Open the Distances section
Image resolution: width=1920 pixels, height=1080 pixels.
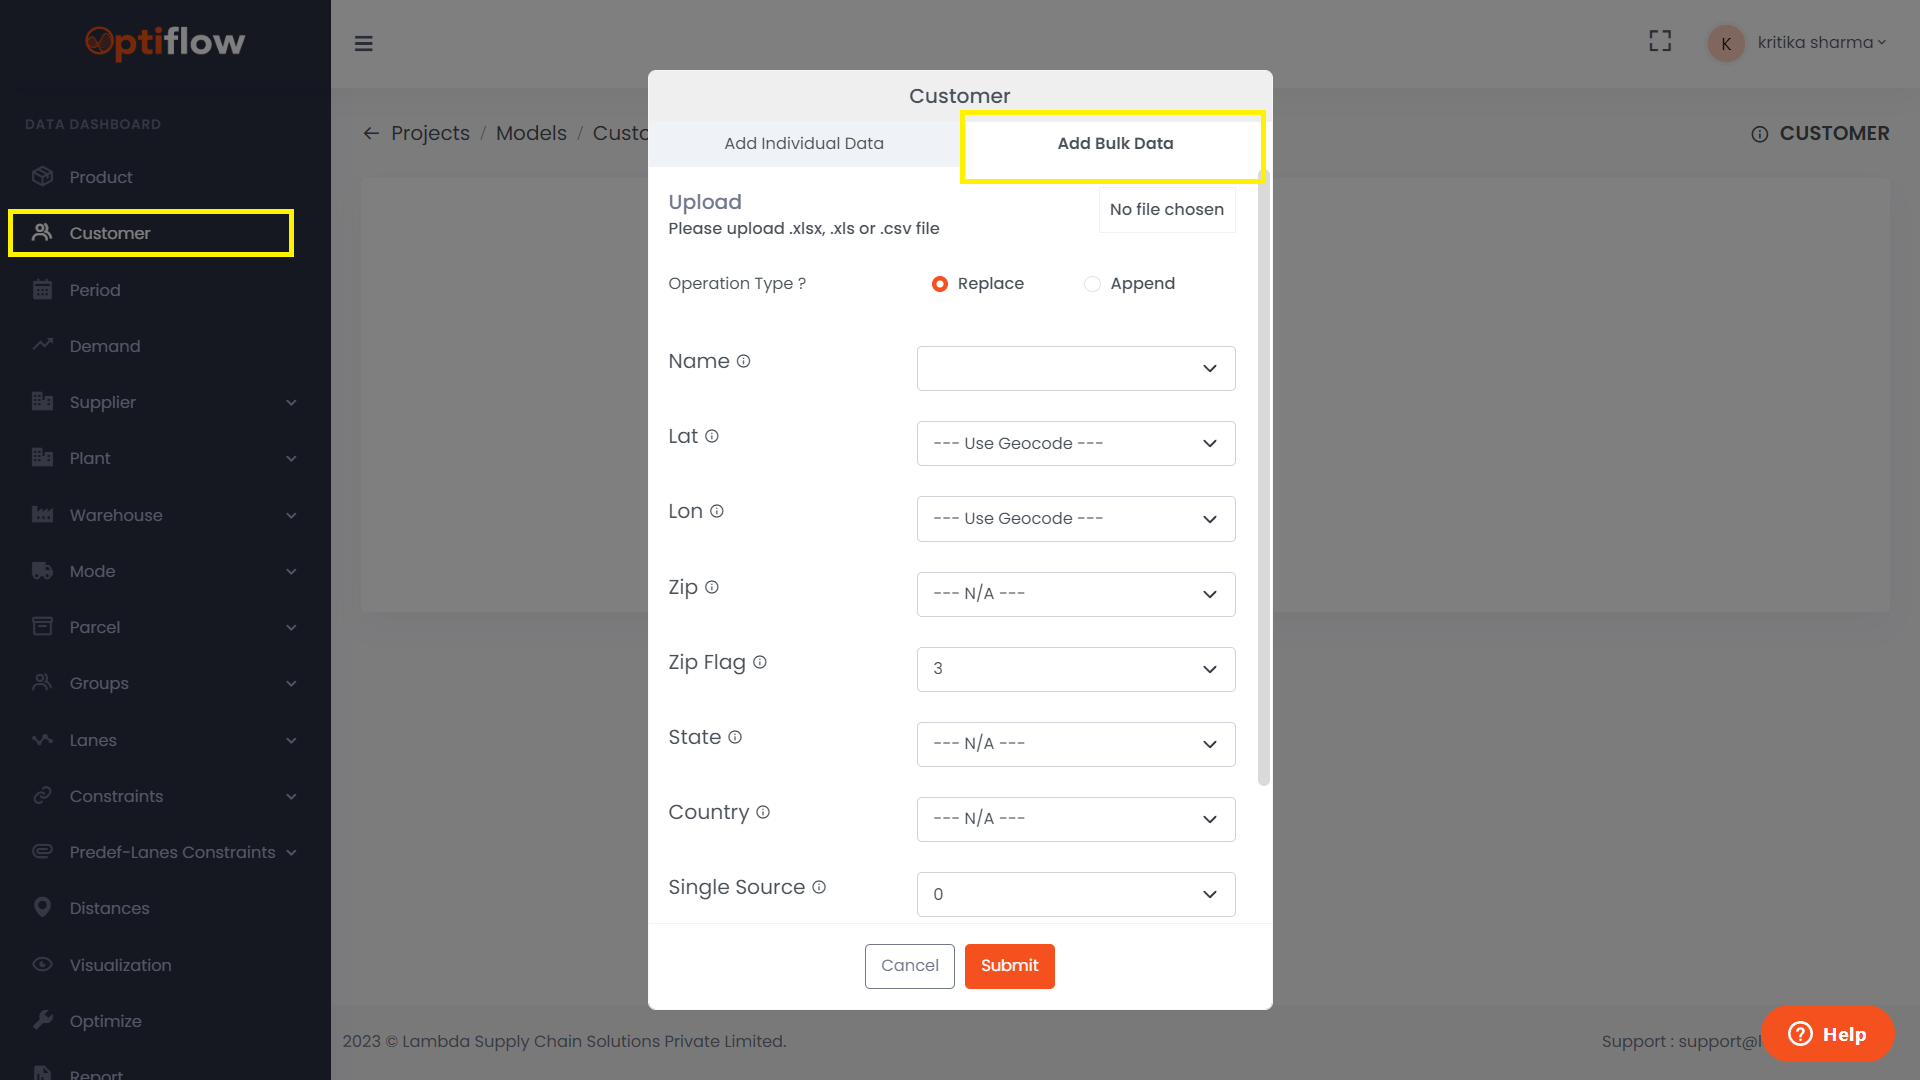(108, 908)
